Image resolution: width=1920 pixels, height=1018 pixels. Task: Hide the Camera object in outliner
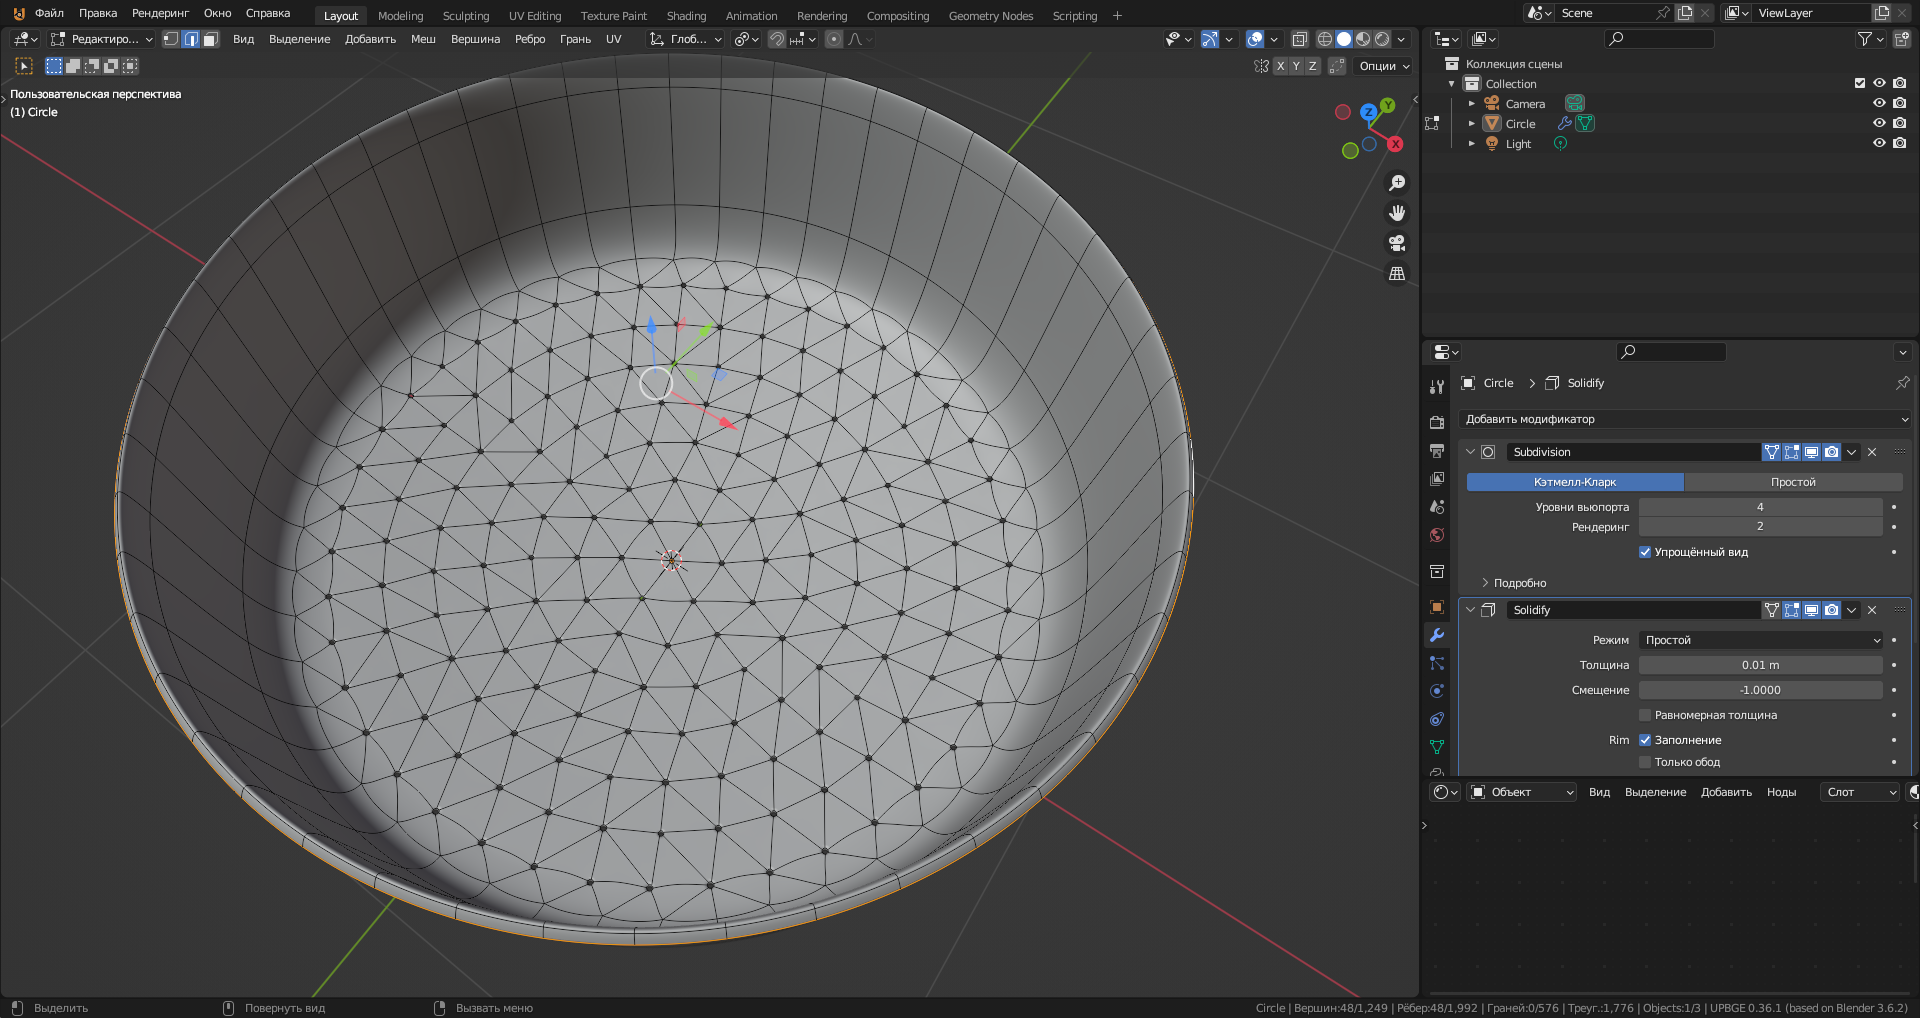click(x=1879, y=103)
